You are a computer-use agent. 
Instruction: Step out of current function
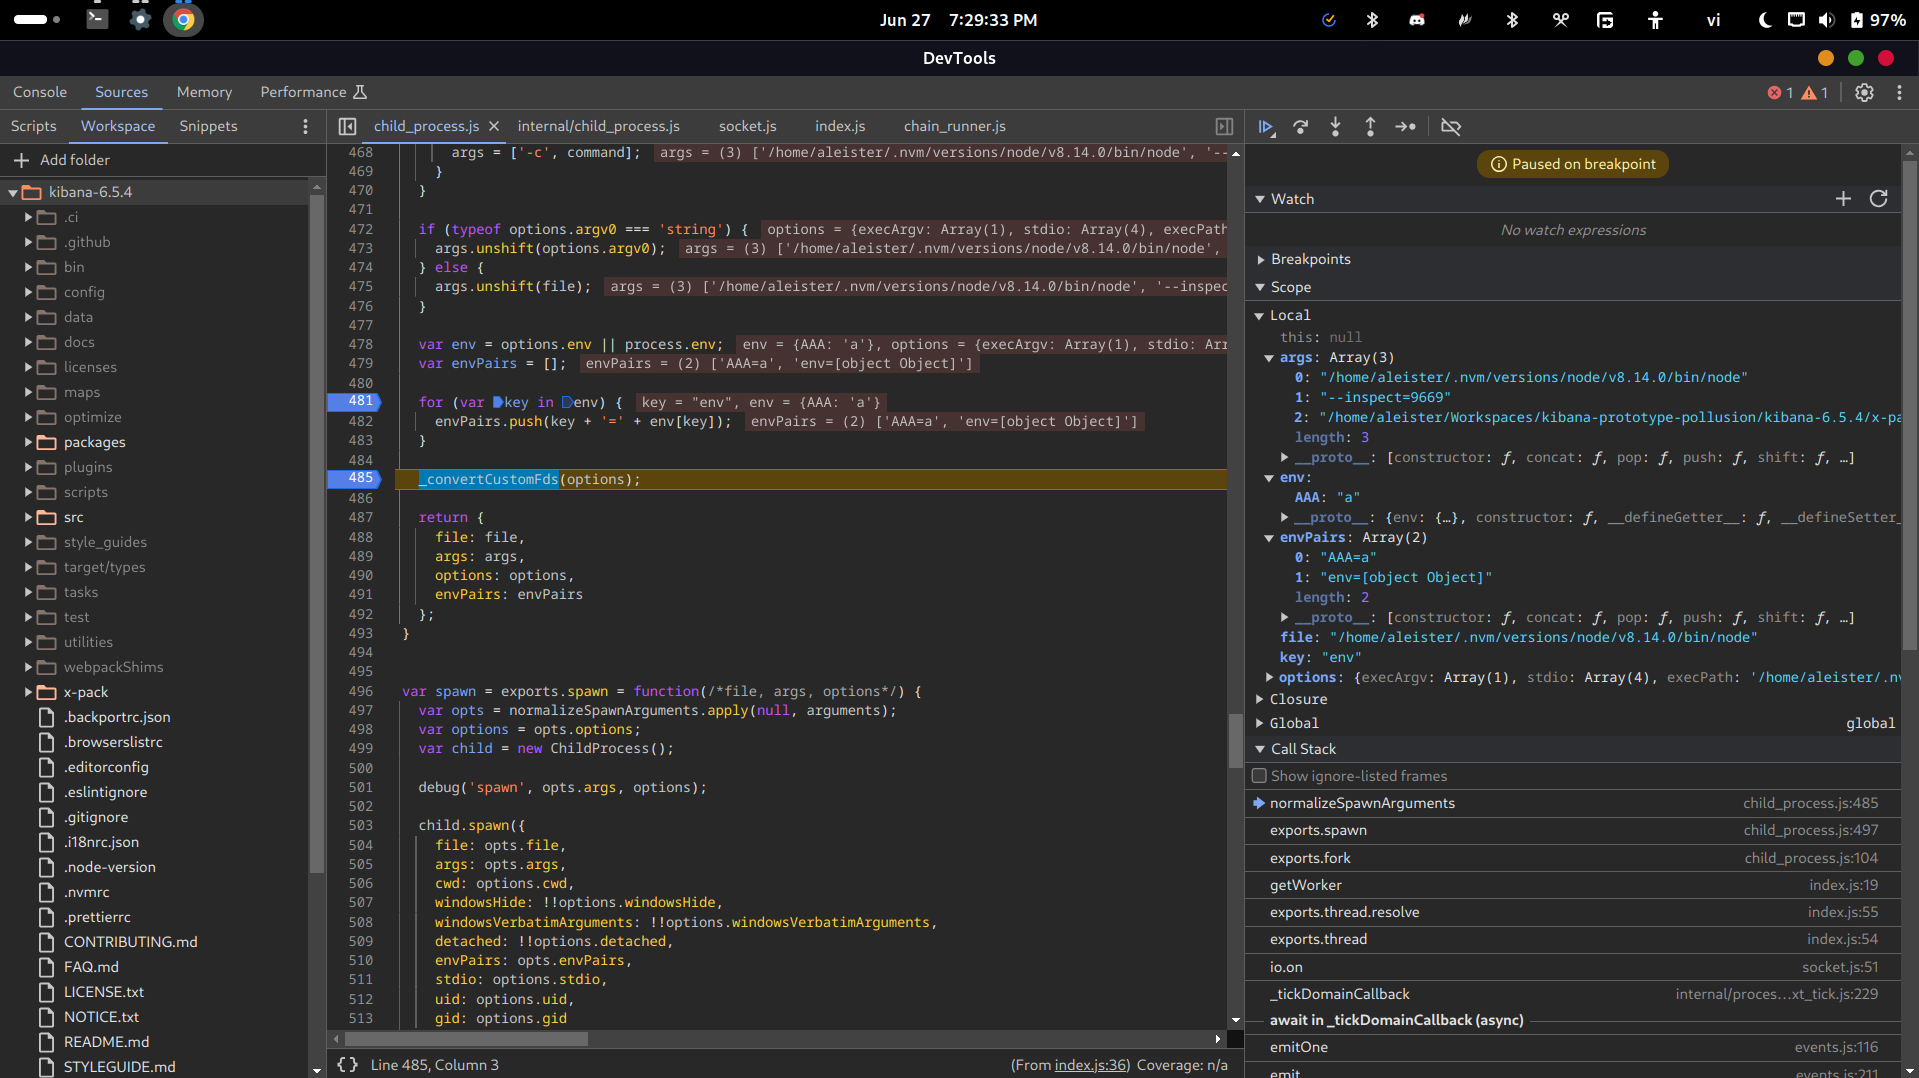(1370, 127)
